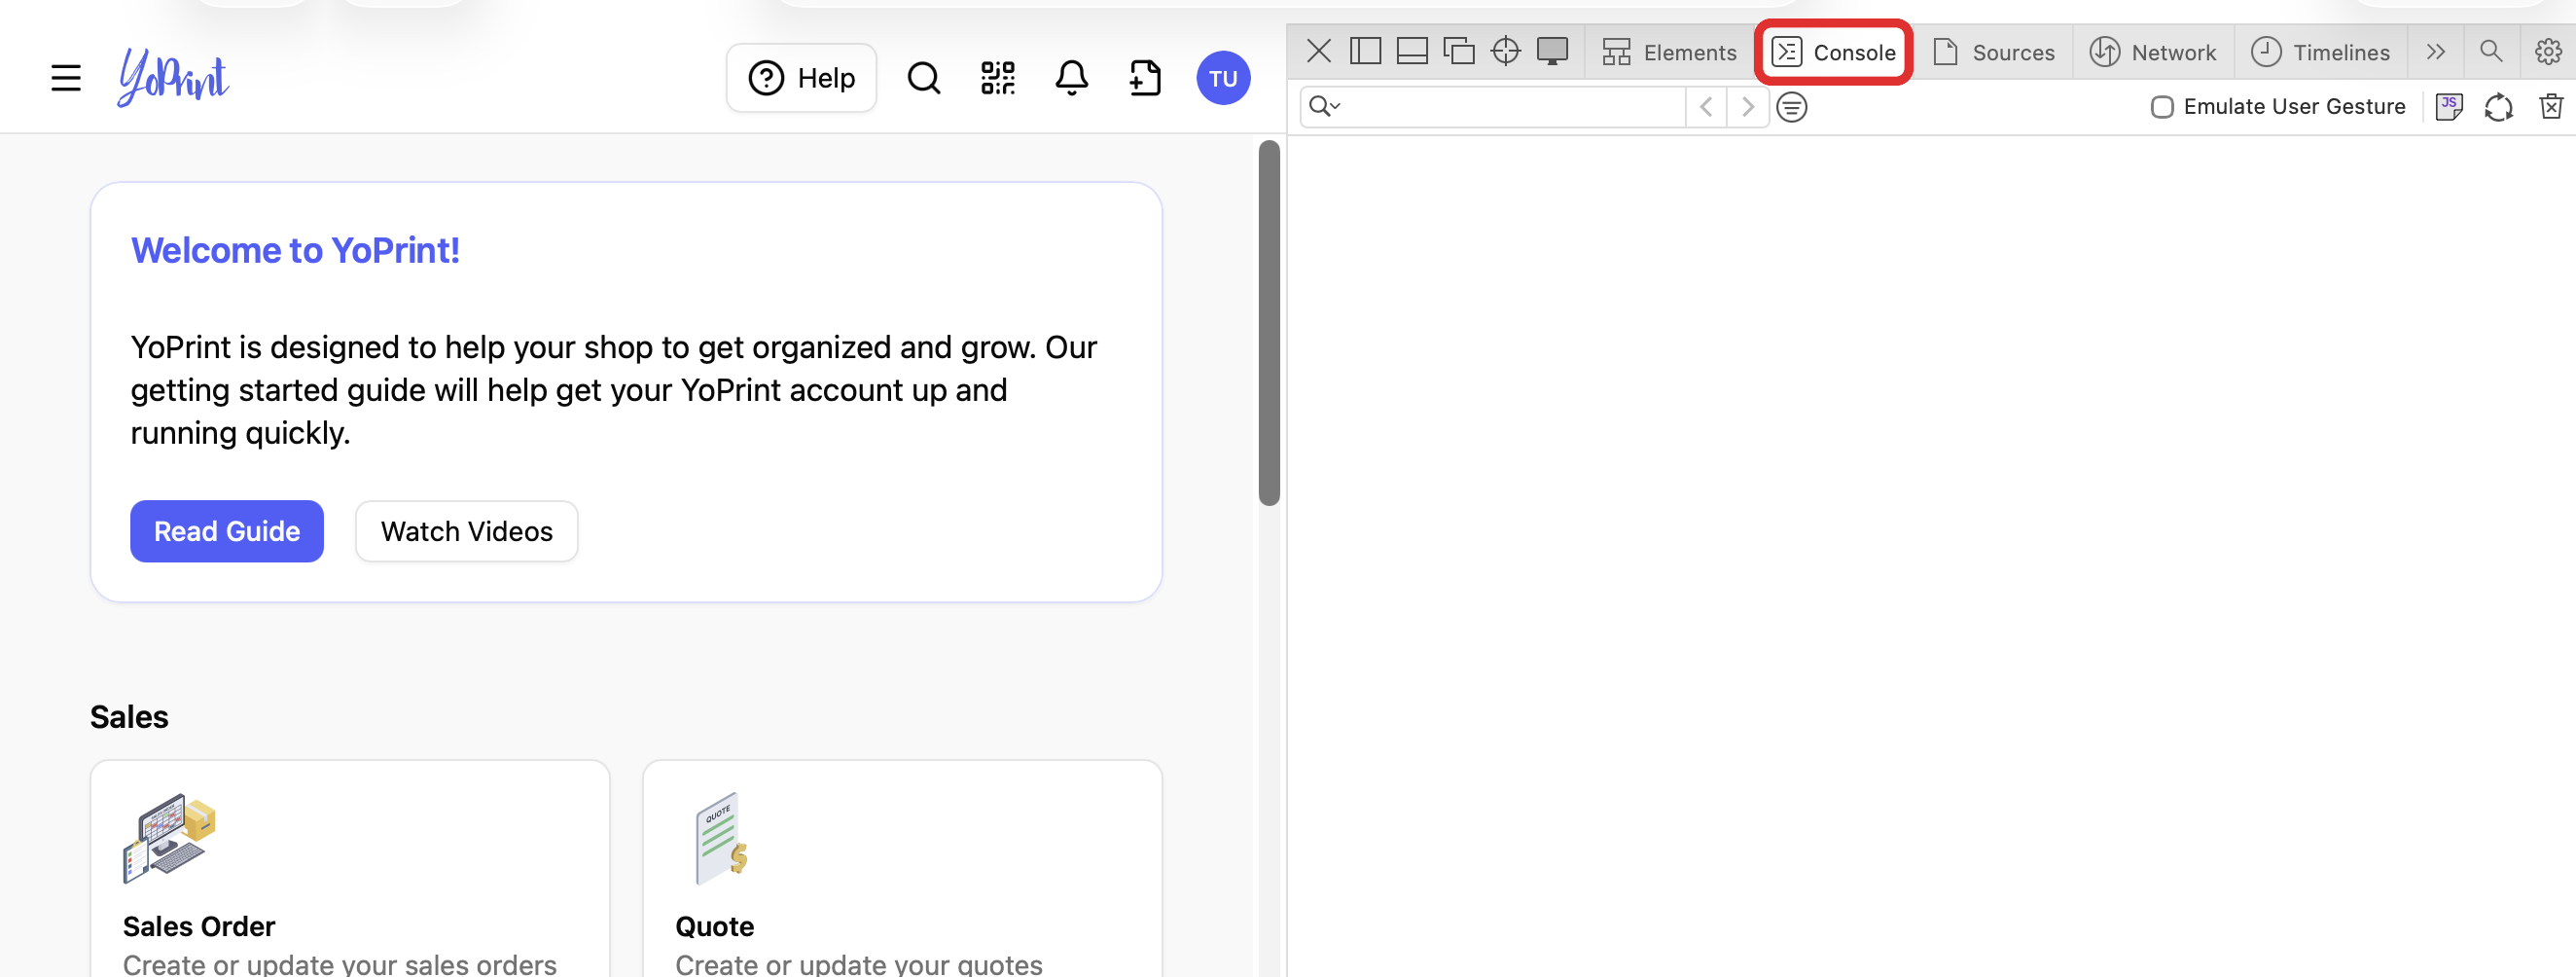Open the hamburger navigation menu
The height and width of the screenshot is (977, 2576).
66,78
